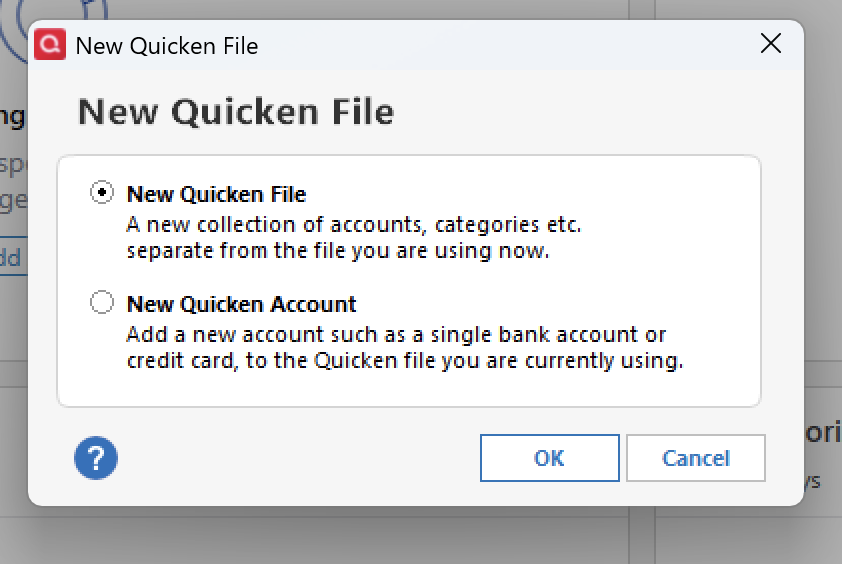Screen dimensions: 842x564
Task: Click the blank area between the help icon and OK
Action: click(x=300, y=458)
